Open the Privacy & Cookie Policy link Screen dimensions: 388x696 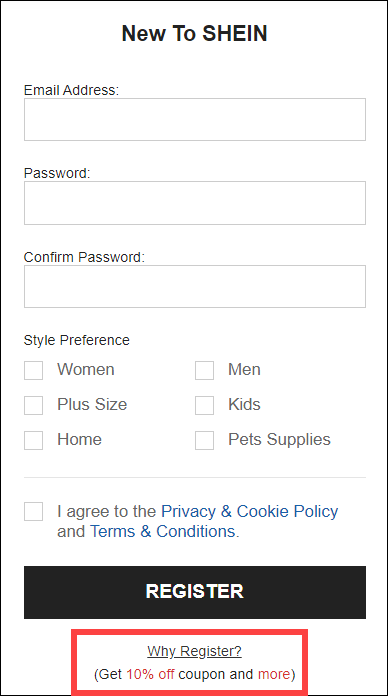click(x=249, y=511)
